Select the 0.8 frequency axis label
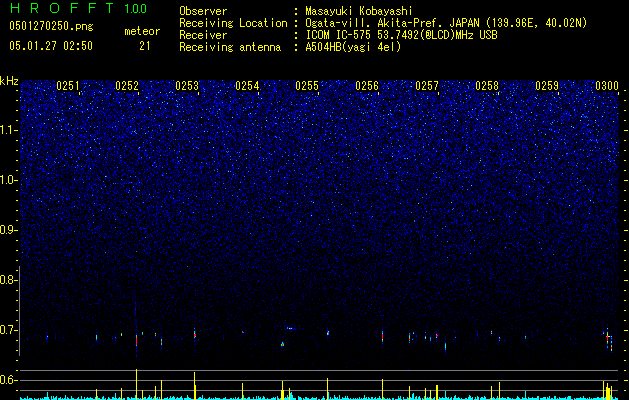This screenshot has width=629, height=400. pos(8,280)
